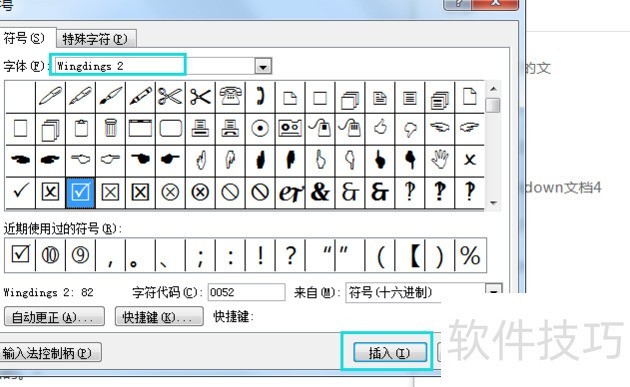The image size is (630, 387).
Task: Pick recently used checked box symbol
Action: coord(20,255)
